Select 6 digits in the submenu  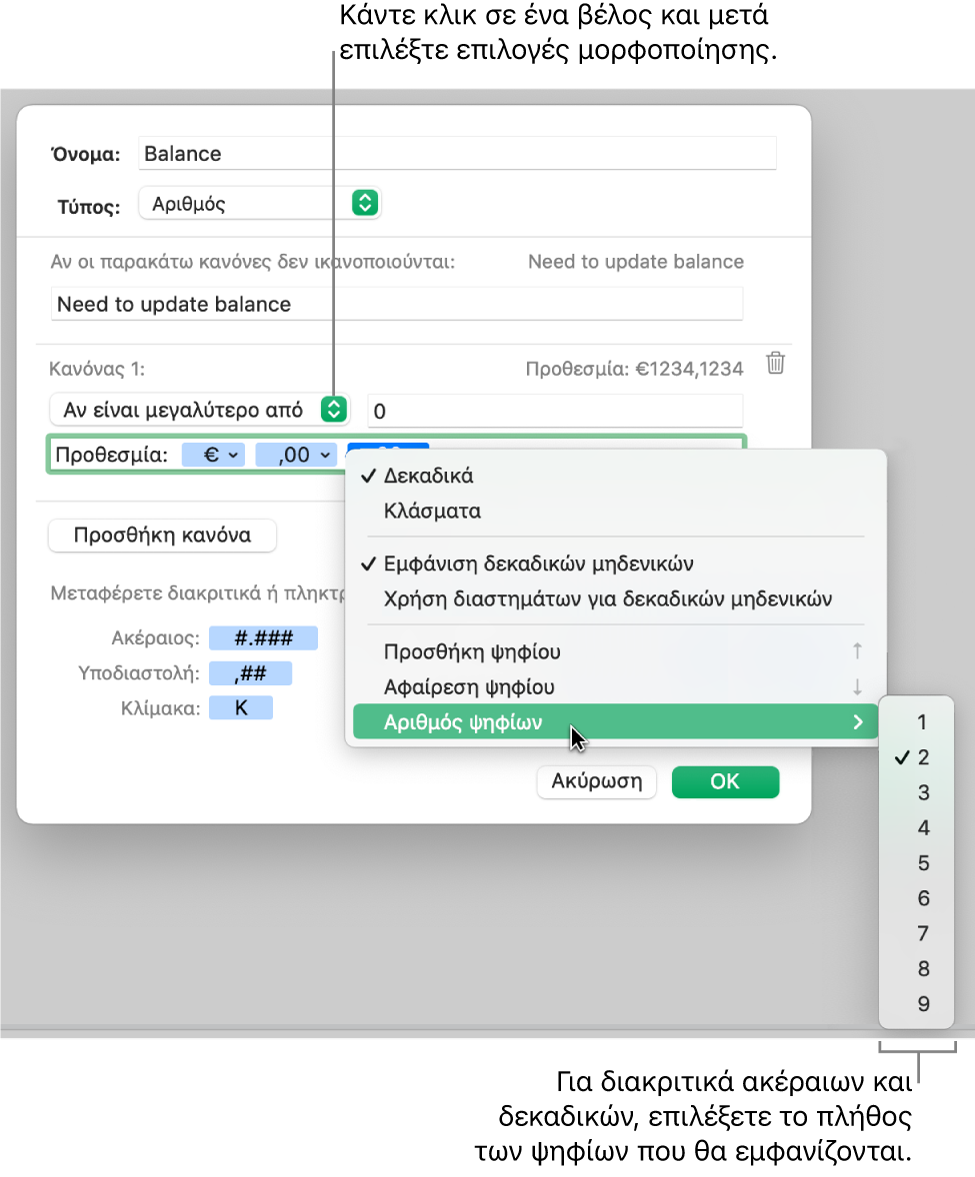[916, 899]
